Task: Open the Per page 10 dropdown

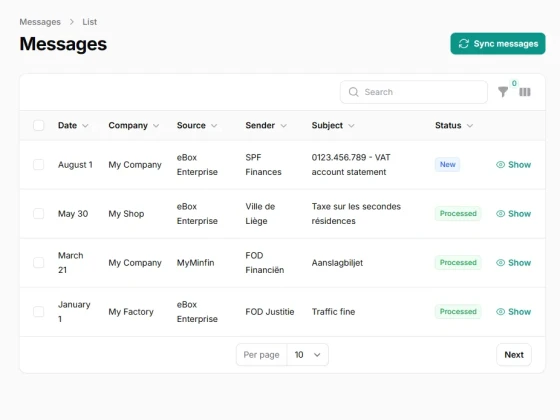Action: [x=308, y=355]
